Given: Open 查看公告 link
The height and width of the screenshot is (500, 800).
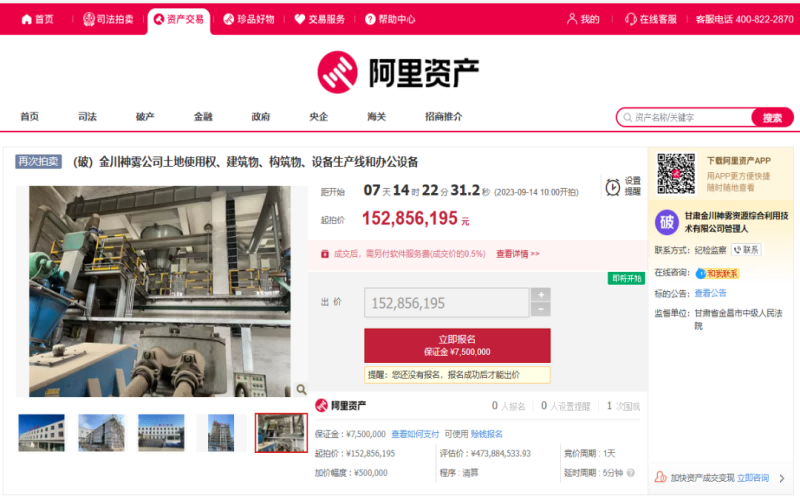Looking at the screenshot, I should point(710,293).
